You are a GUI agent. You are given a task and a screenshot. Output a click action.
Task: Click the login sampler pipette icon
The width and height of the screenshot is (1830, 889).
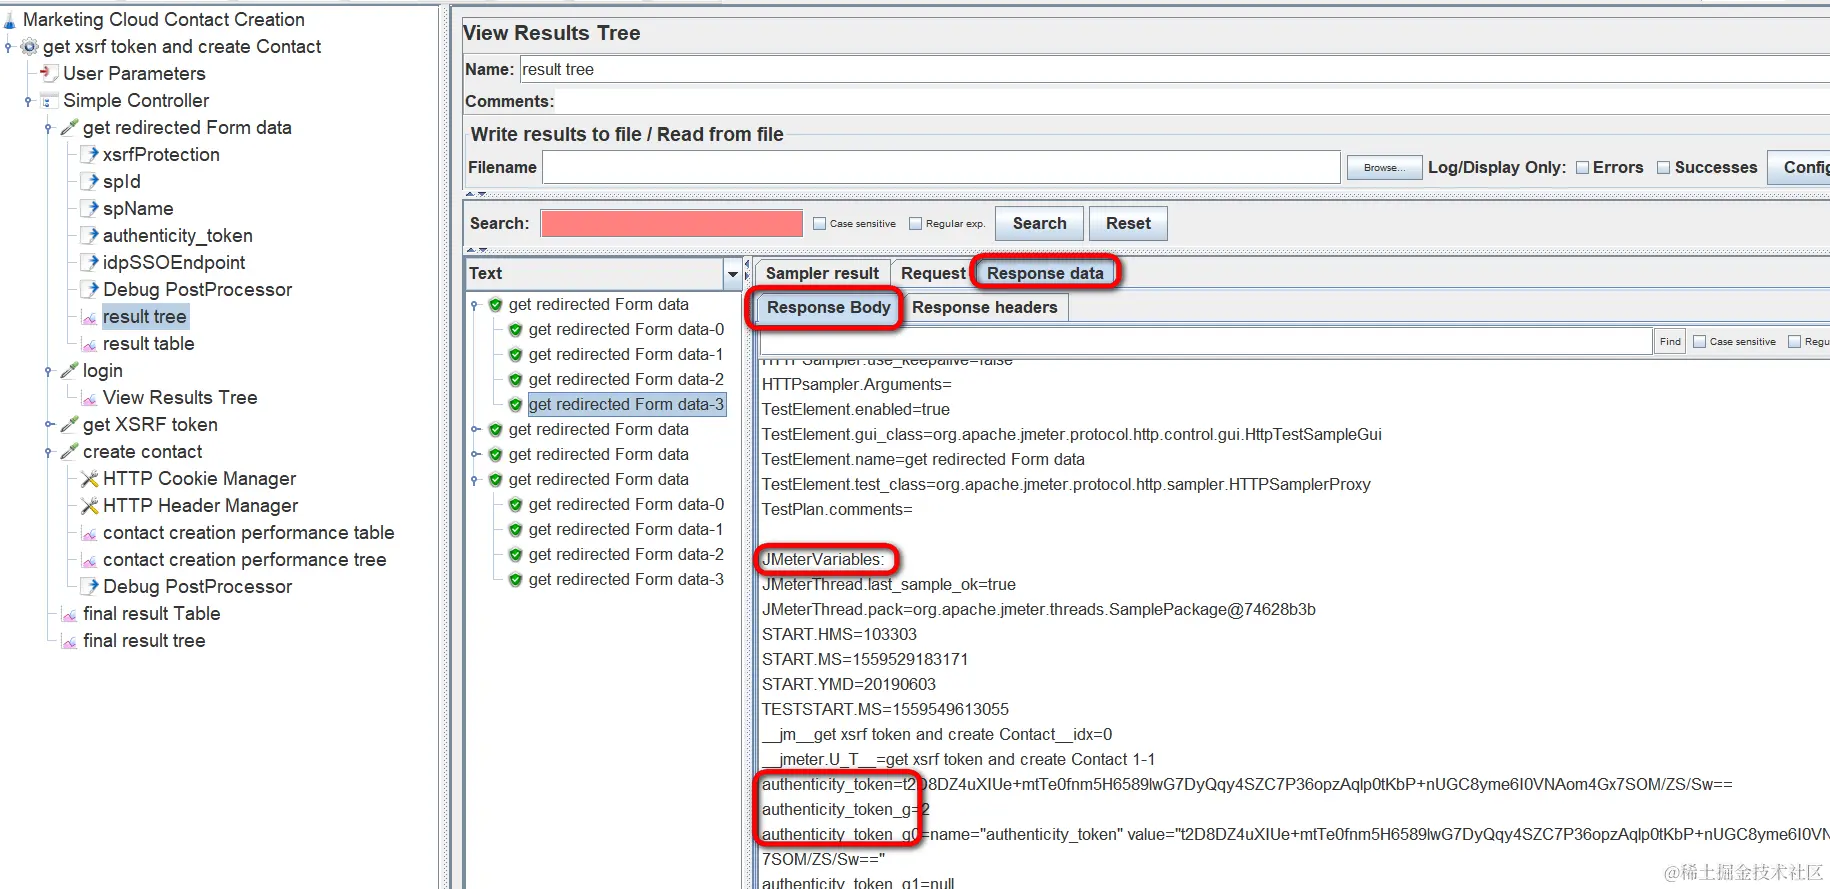pyautogui.click(x=69, y=370)
